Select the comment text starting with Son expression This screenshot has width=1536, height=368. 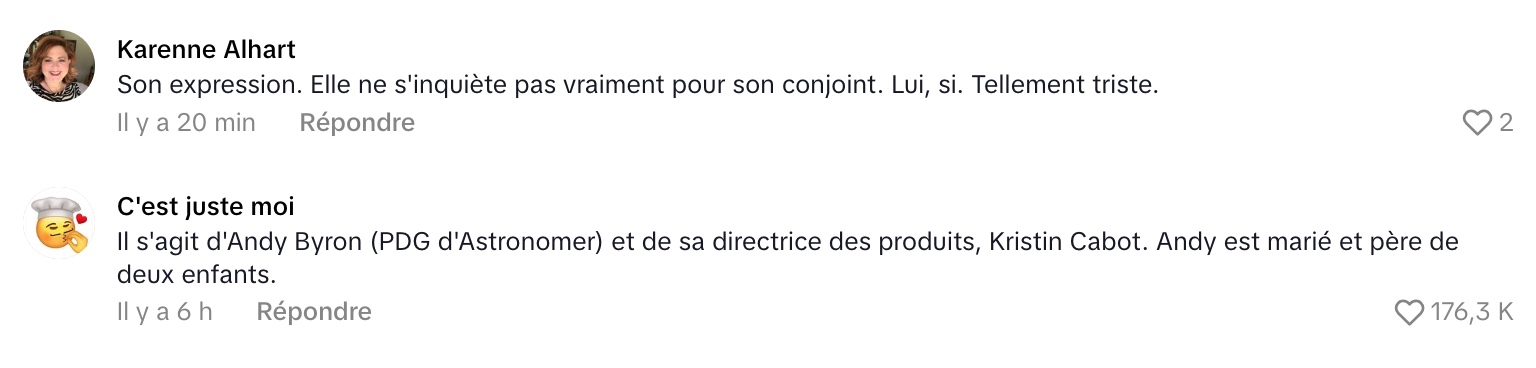pos(637,86)
